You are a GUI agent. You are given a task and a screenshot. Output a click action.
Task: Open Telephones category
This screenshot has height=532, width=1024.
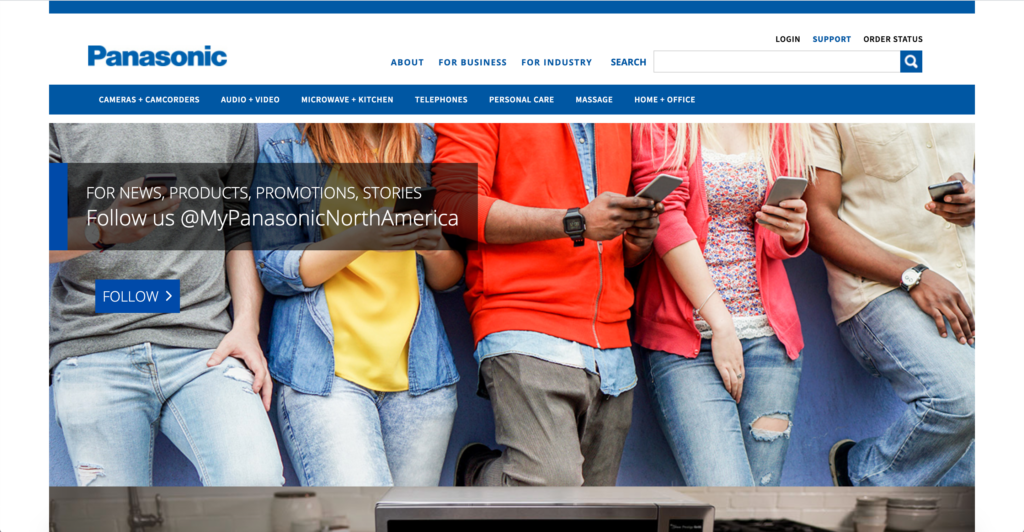click(x=441, y=100)
